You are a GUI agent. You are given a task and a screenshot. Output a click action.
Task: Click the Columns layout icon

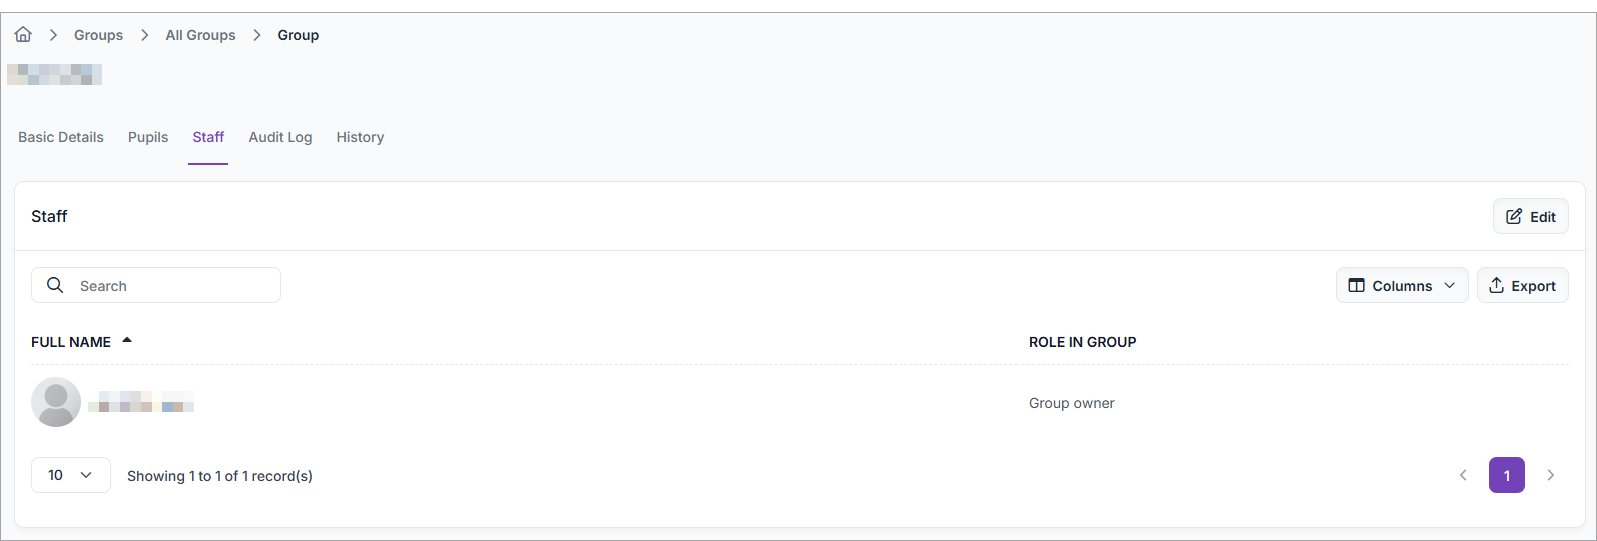[x=1356, y=285]
